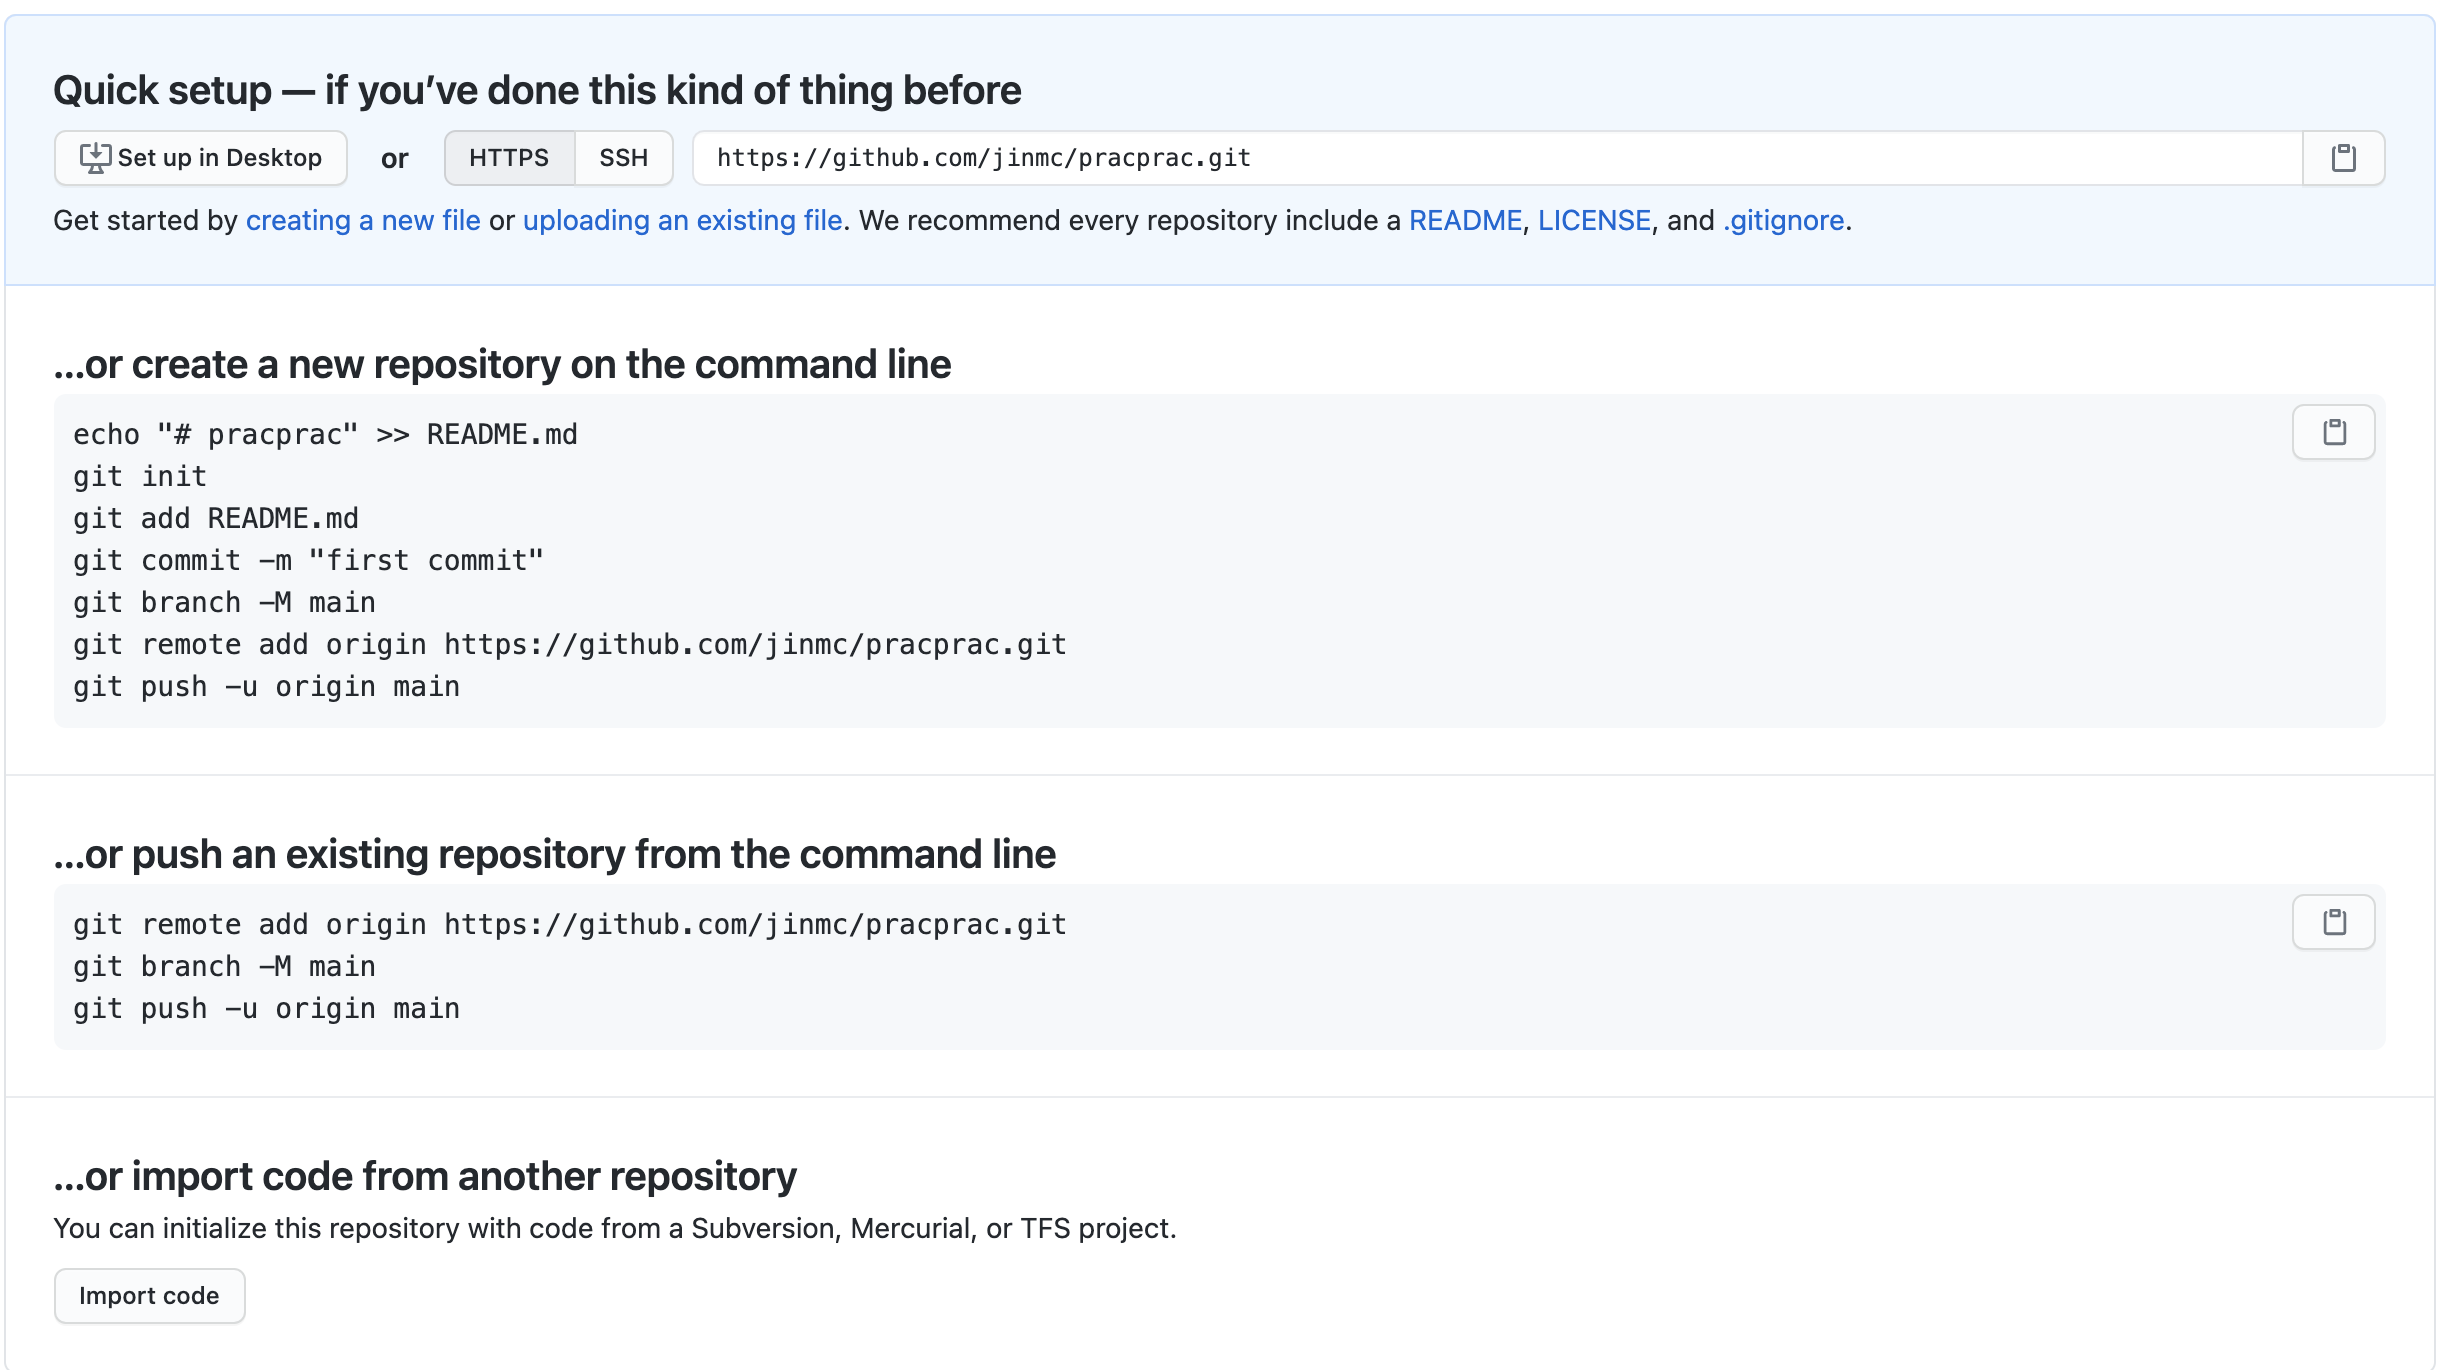Image resolution: width=2440 pixels, height=1370 pixels.
Task: Click the LICENSE link
Action: [1594, 220]
